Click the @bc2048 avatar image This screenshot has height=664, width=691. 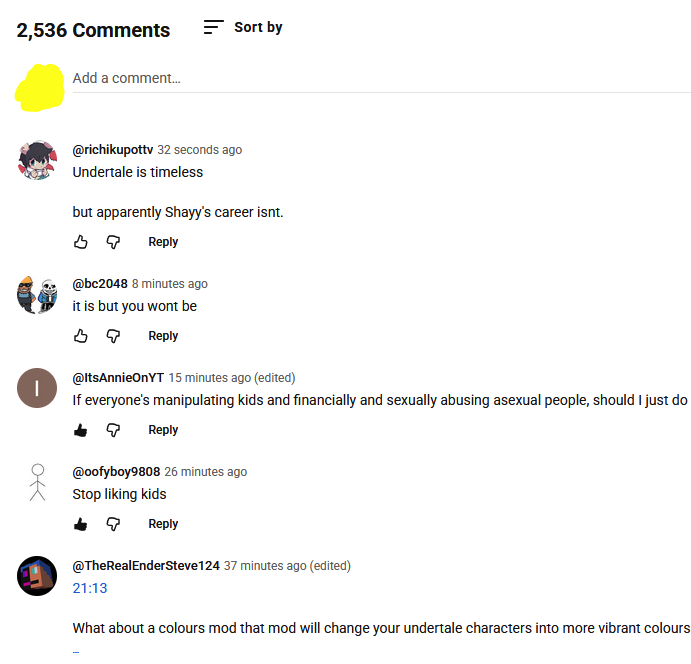[x=38, y=294]
